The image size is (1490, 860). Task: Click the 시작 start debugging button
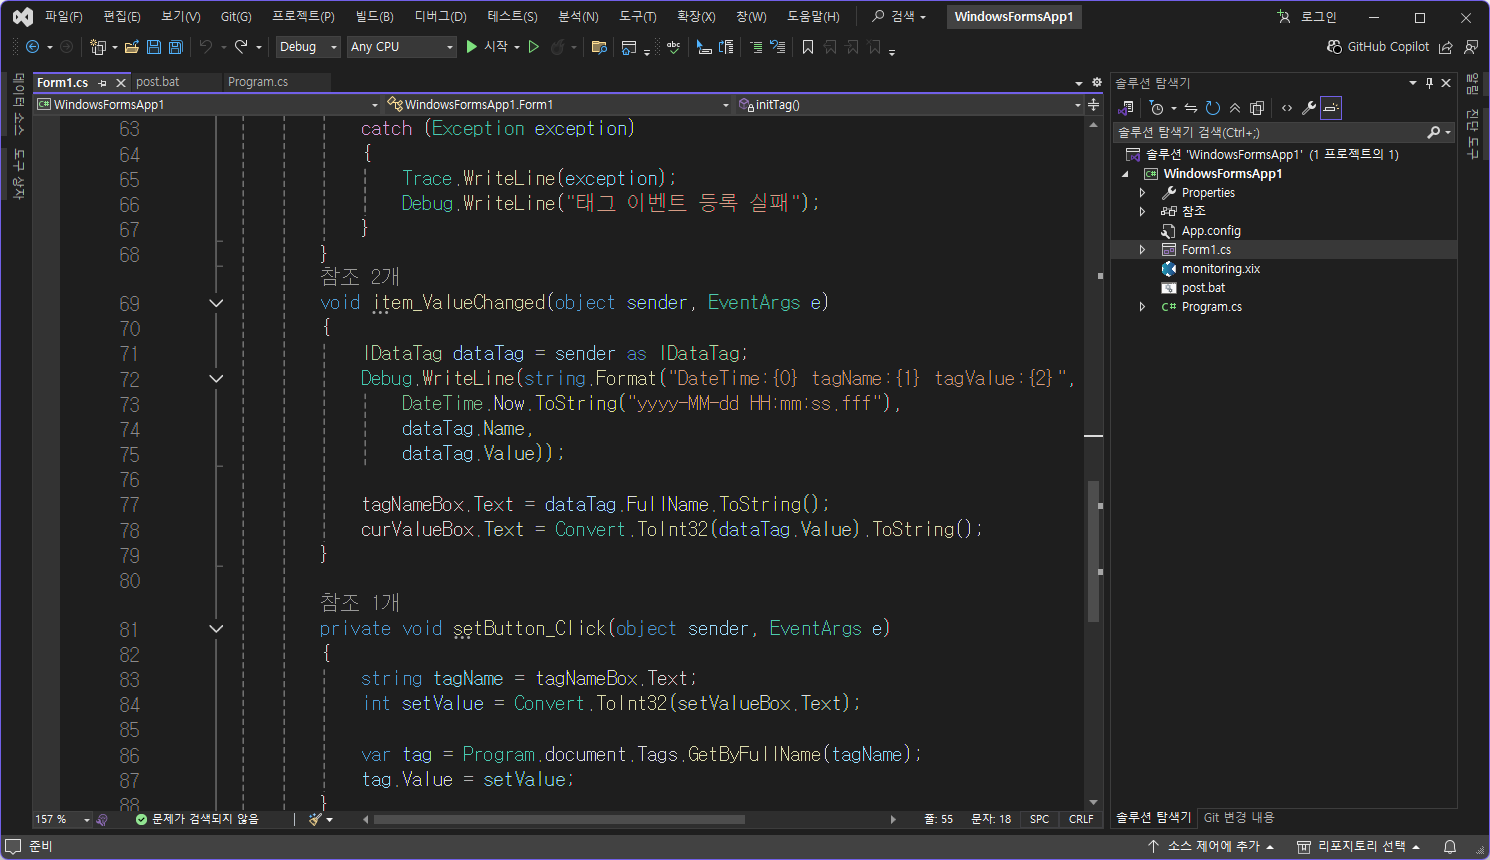[x=486, y=47]
